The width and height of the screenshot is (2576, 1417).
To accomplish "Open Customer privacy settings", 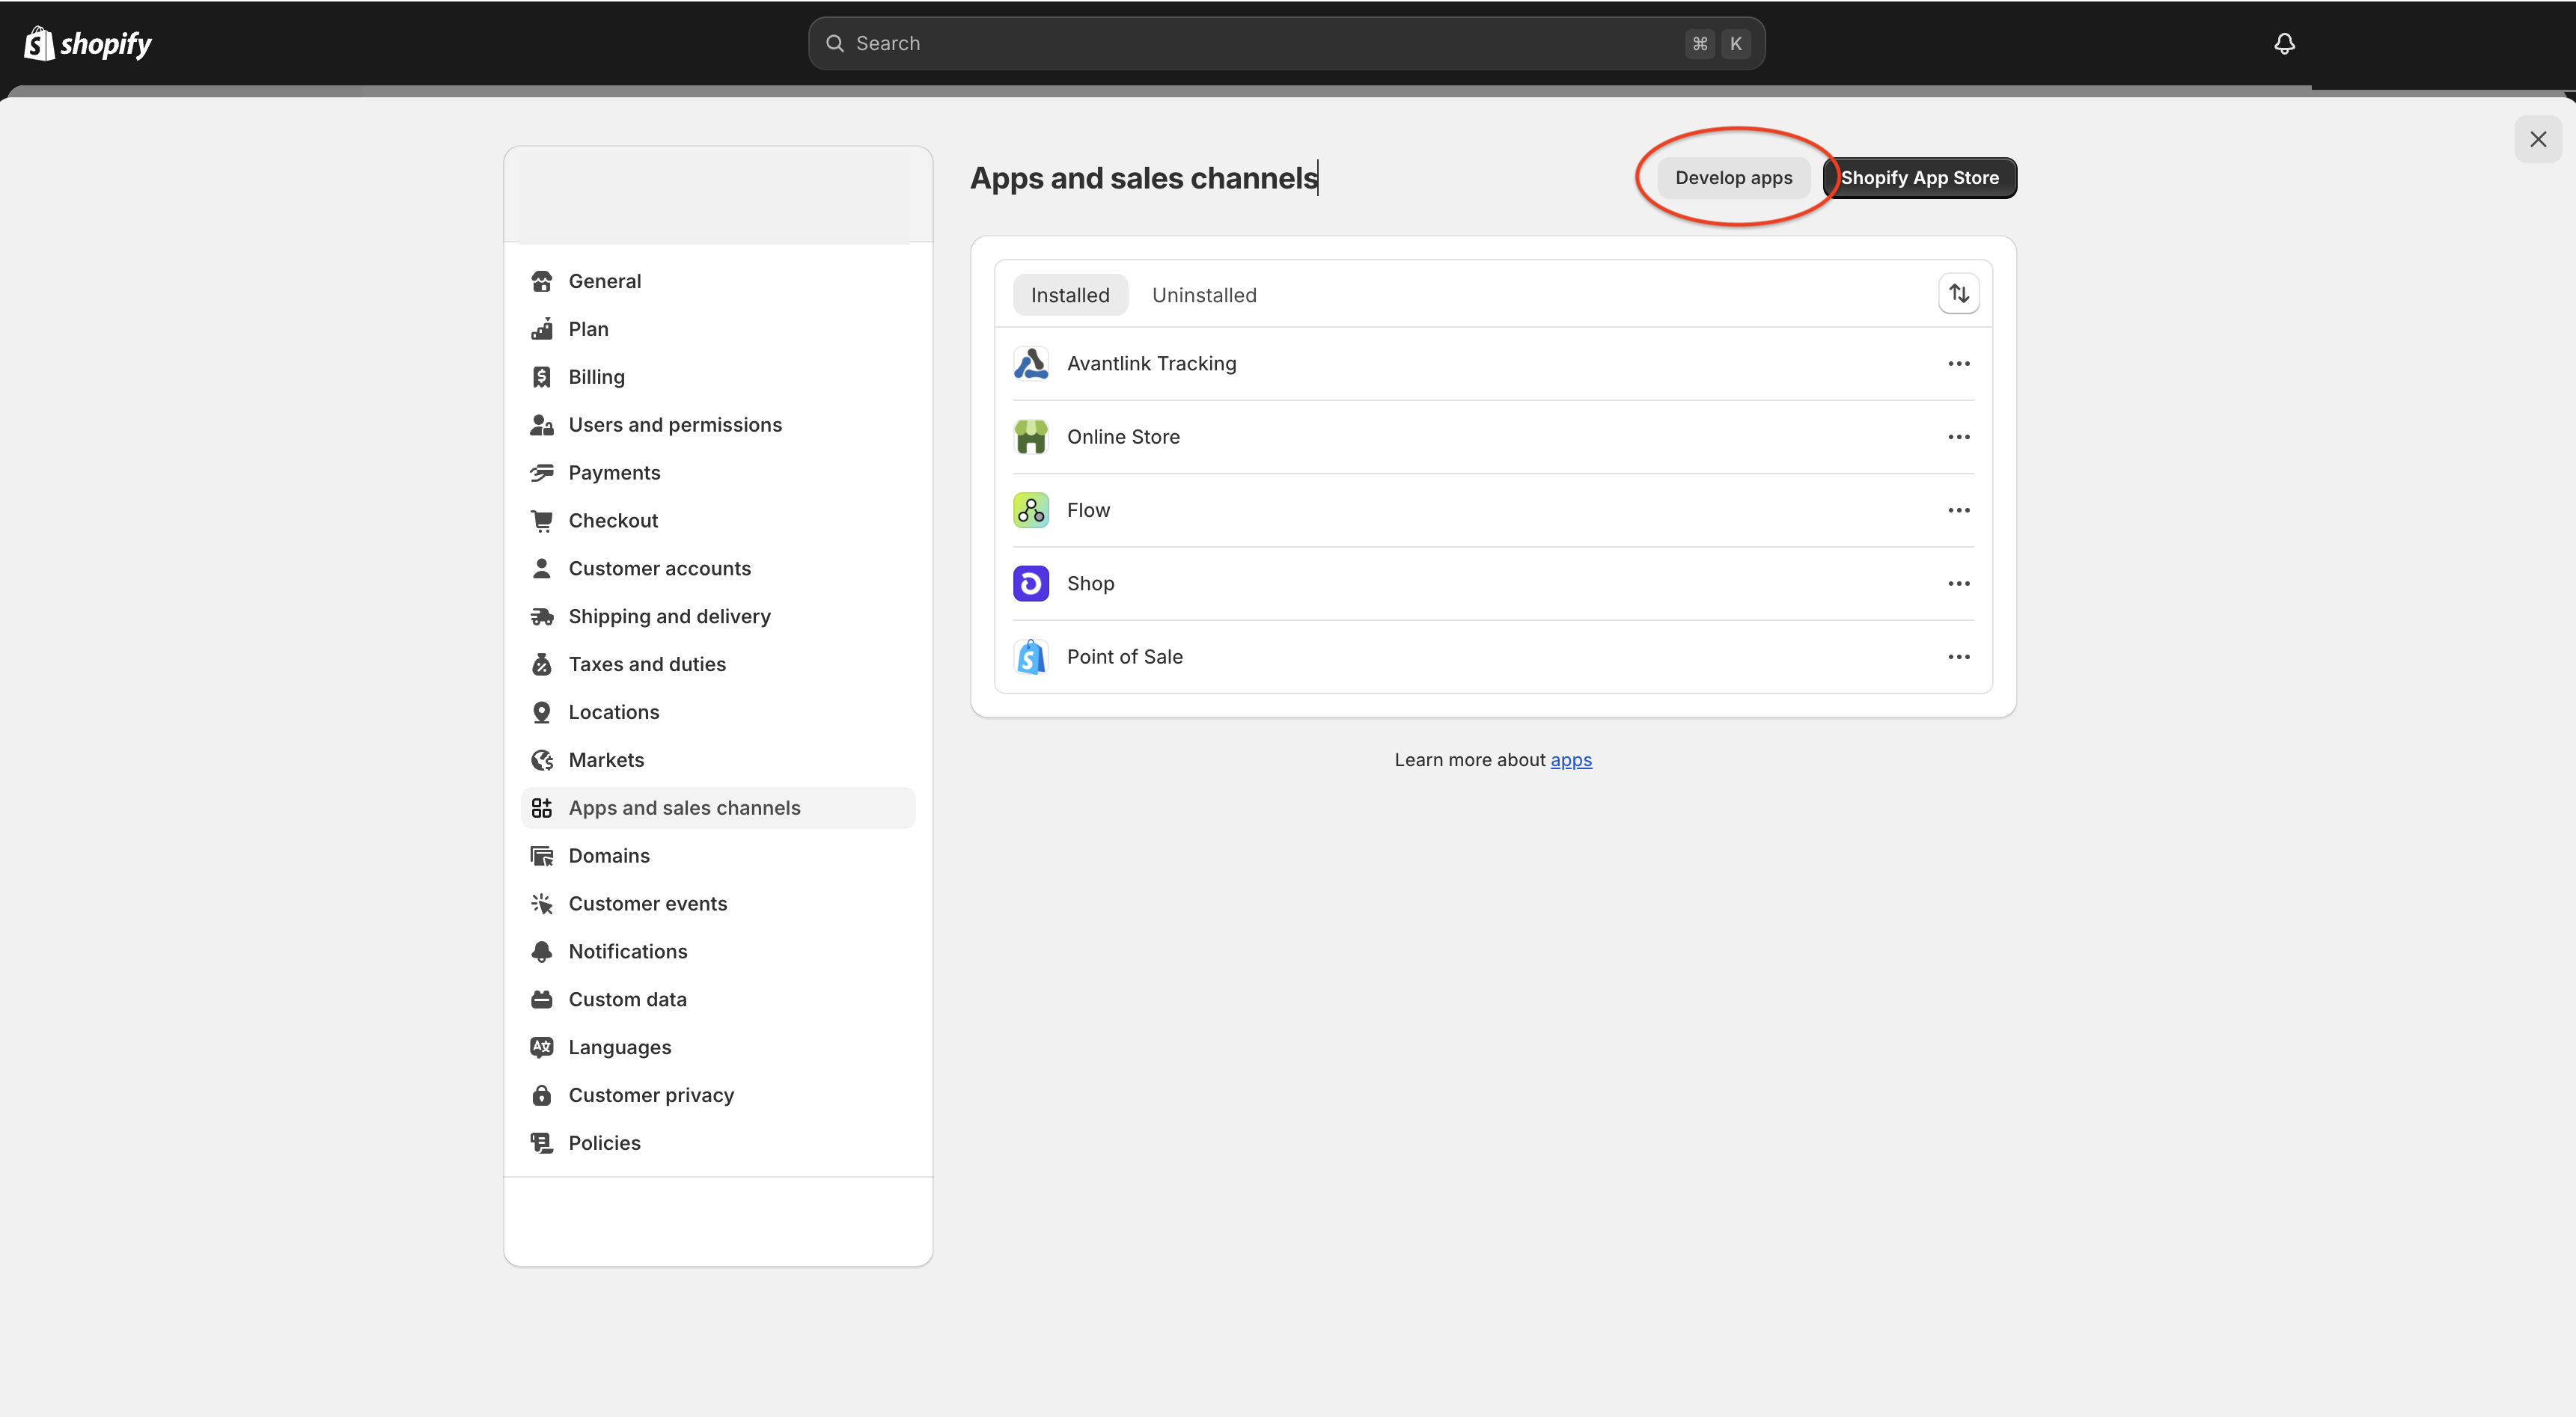I will [718, 1096].
